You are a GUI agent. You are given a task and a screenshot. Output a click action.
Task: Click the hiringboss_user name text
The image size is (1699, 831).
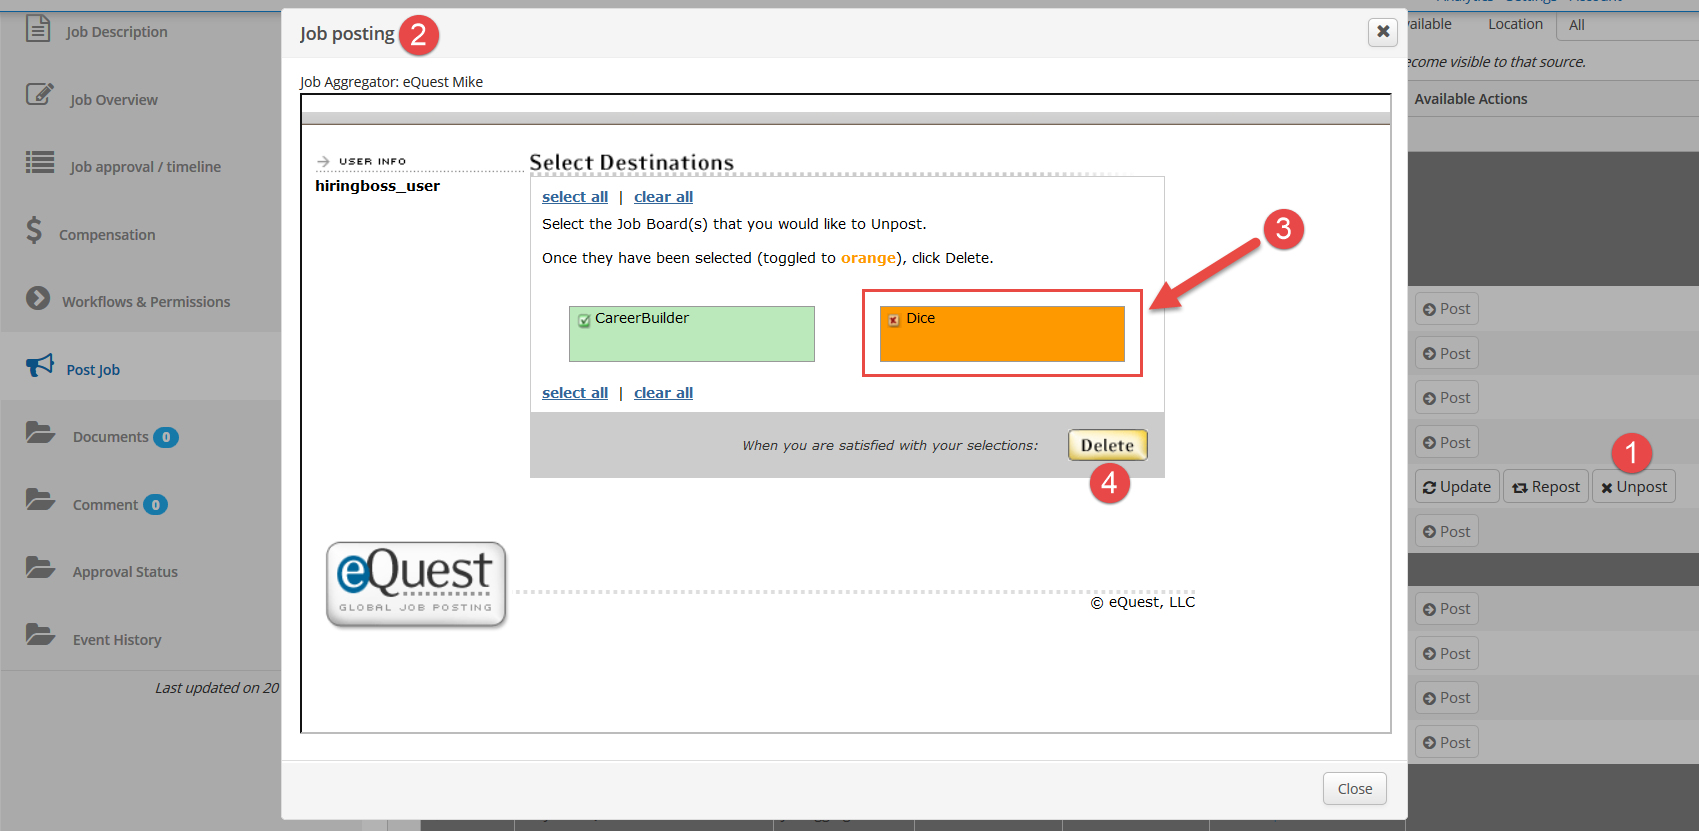pos(377,186)
